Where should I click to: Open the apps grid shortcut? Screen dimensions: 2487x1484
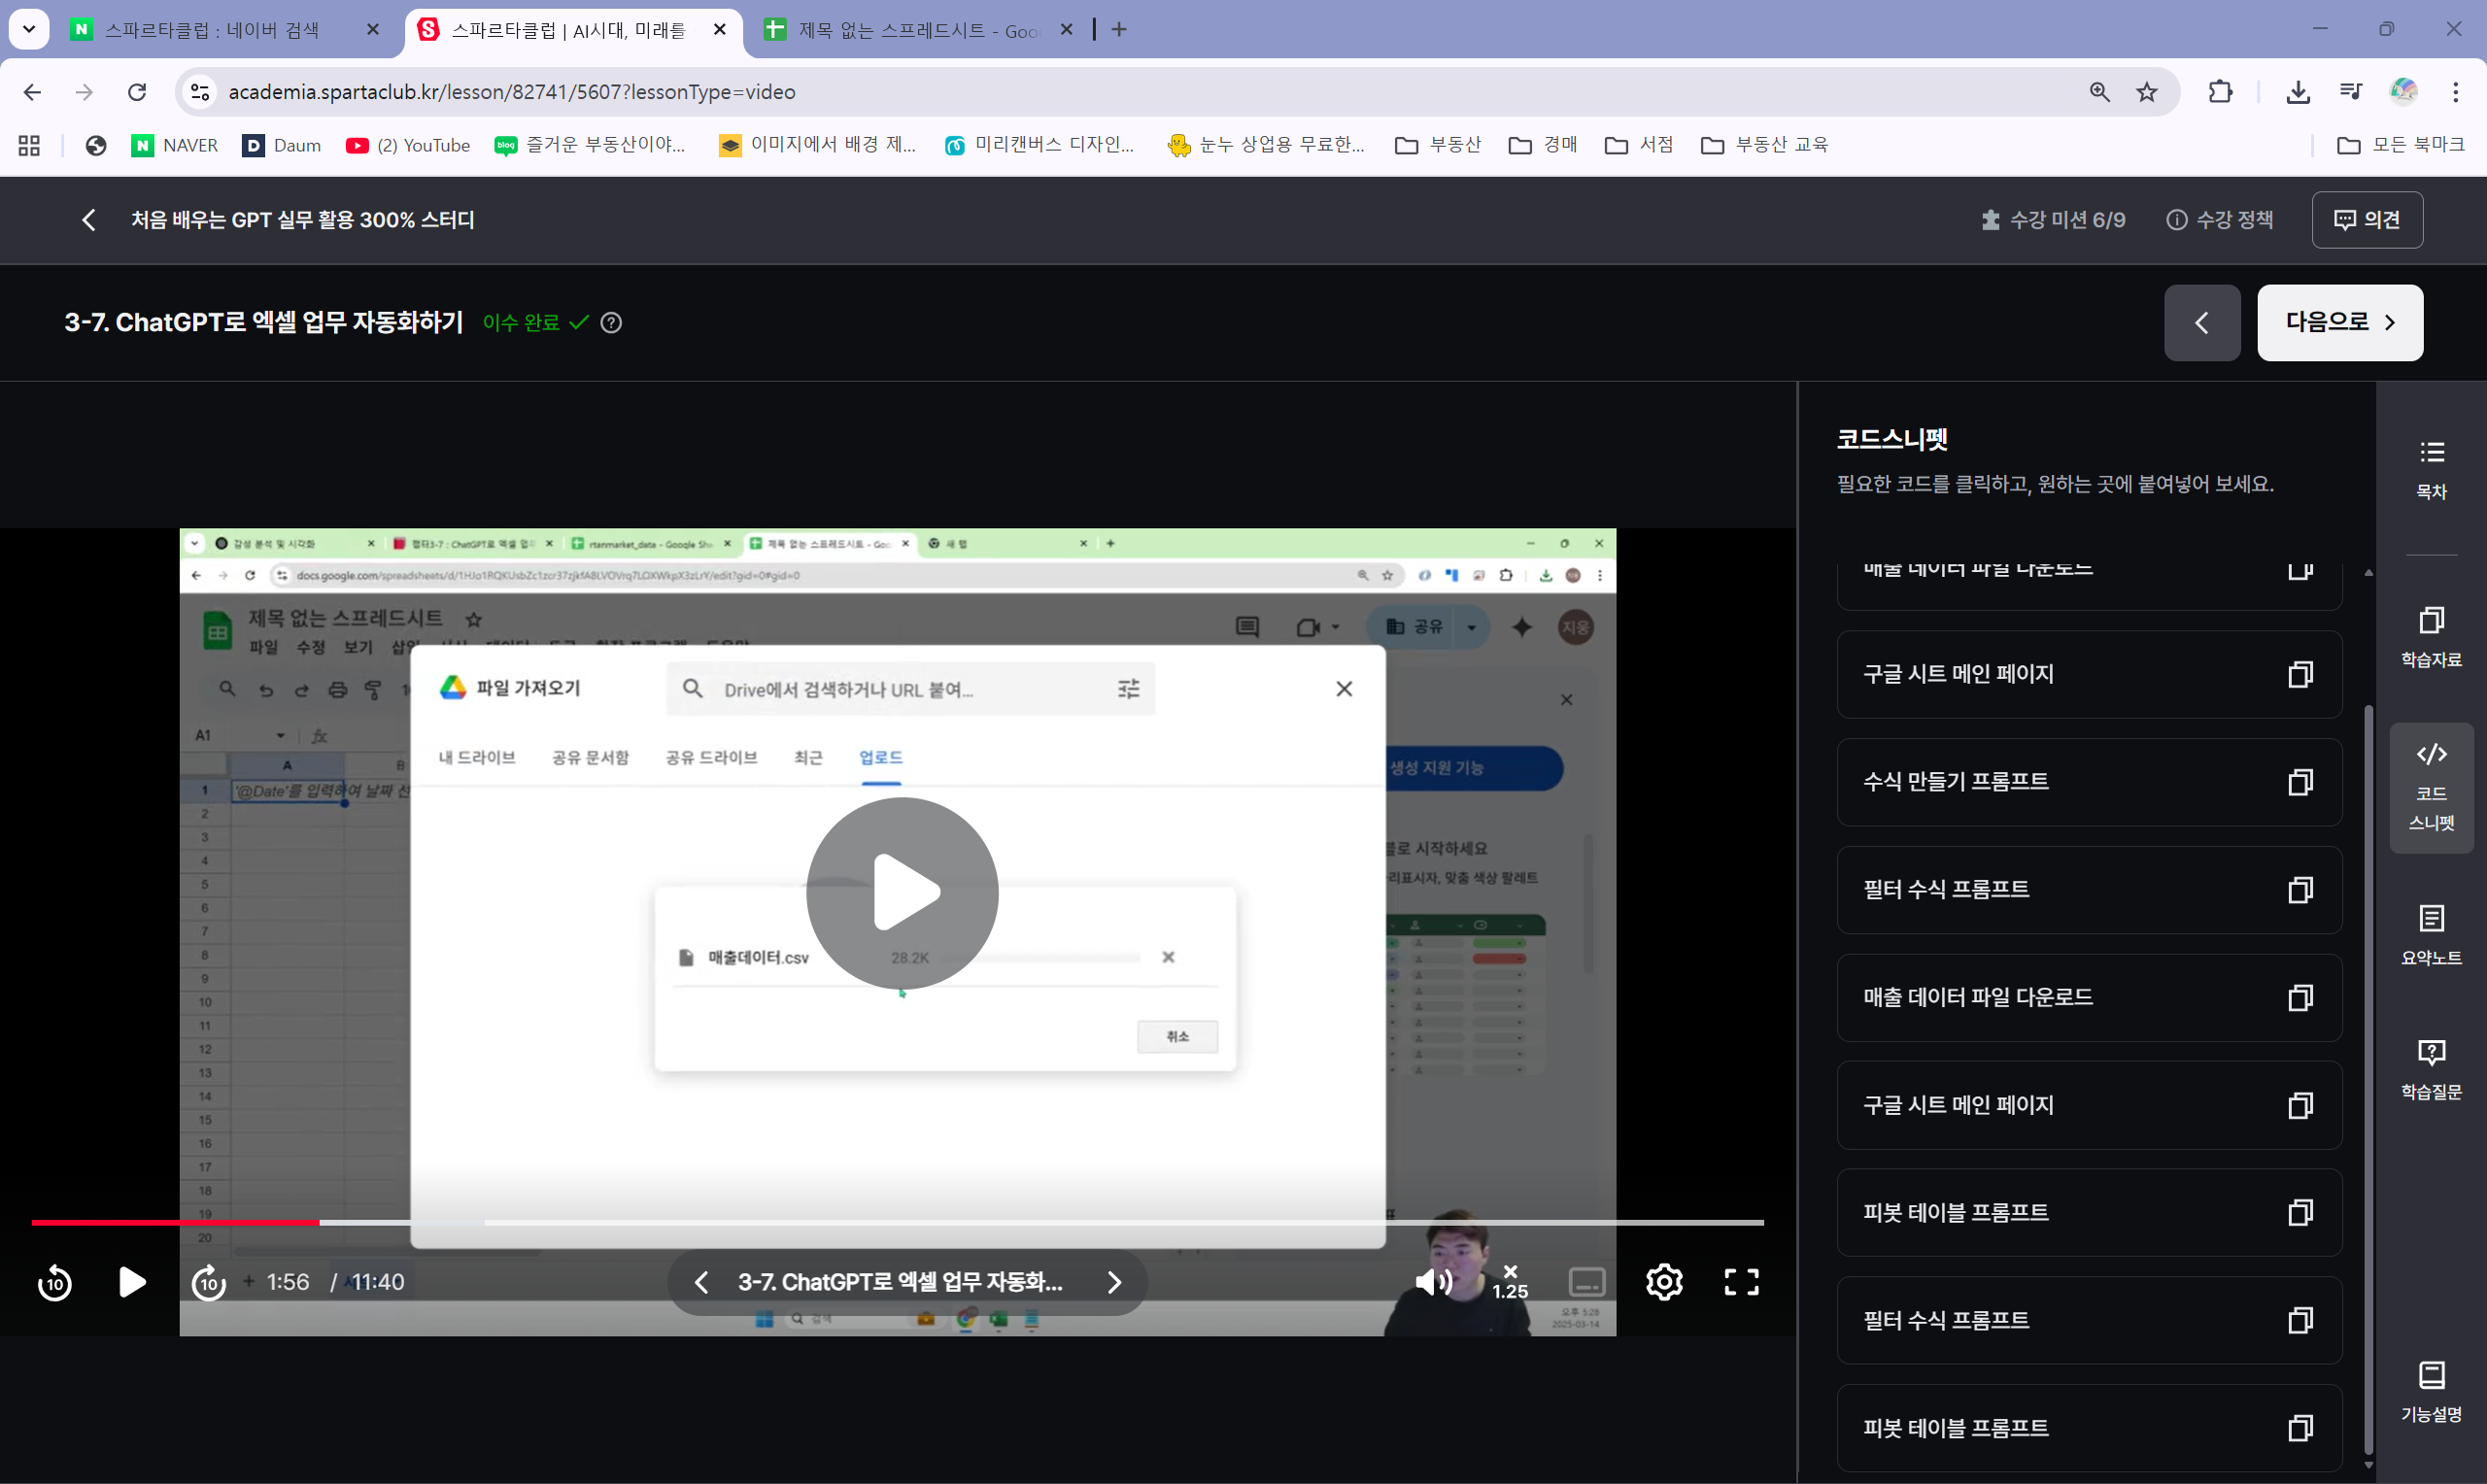click(29, 145)
